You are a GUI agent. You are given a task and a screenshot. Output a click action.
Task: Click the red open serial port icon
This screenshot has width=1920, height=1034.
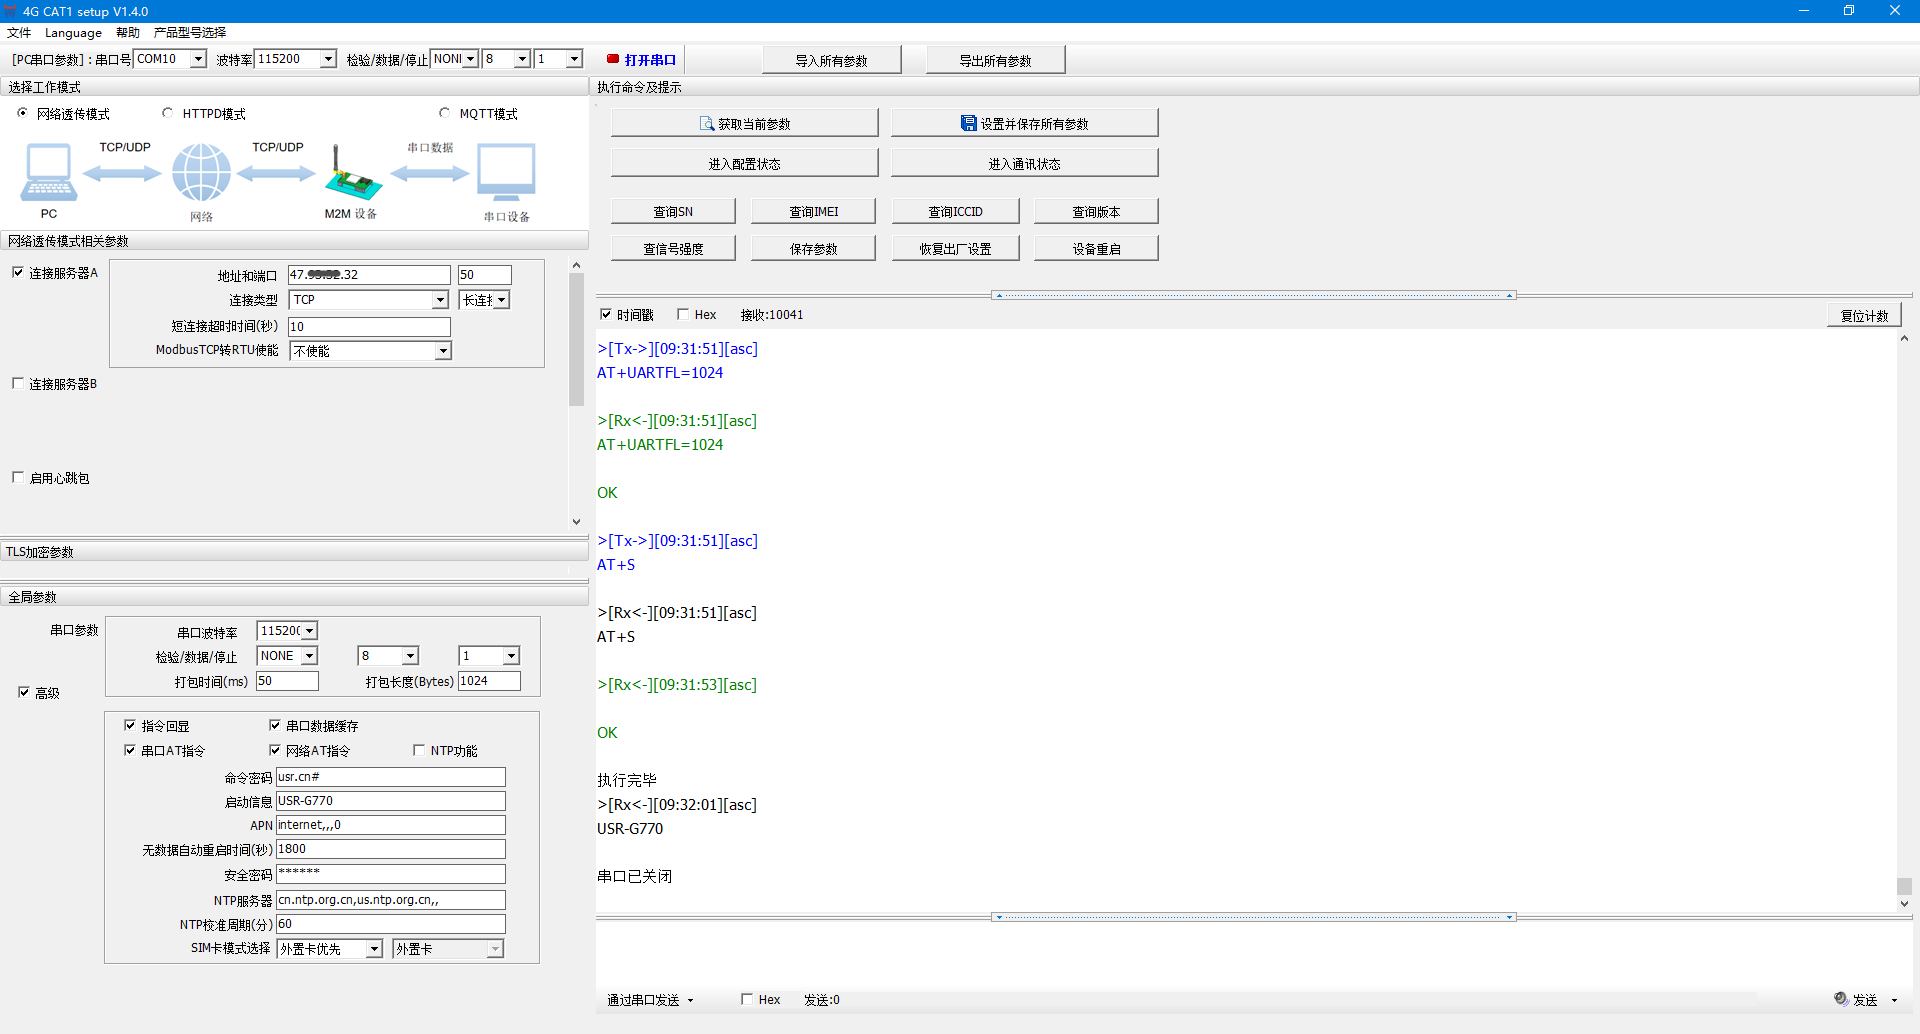(612, 59)
